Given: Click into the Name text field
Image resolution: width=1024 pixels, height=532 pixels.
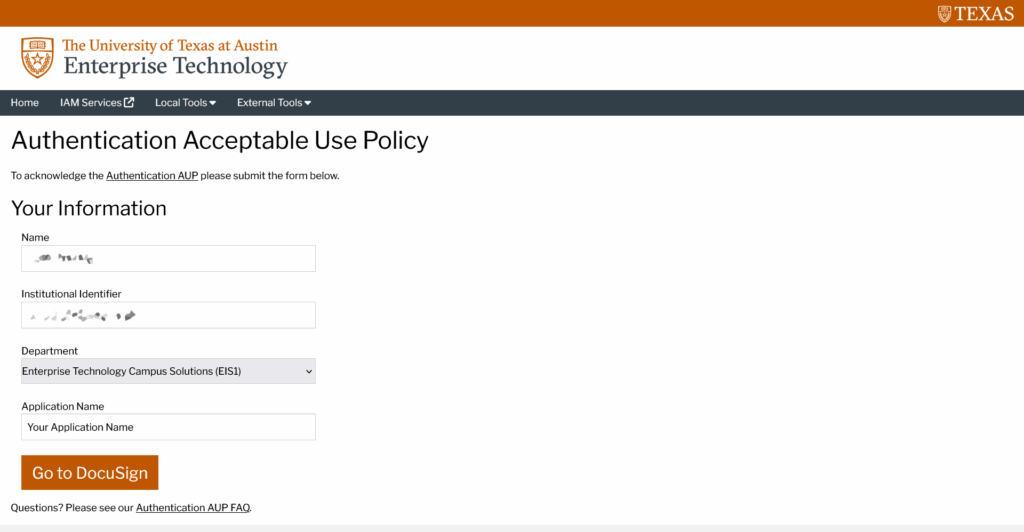Looking at the screenshot, I should [x=168, y=259].
